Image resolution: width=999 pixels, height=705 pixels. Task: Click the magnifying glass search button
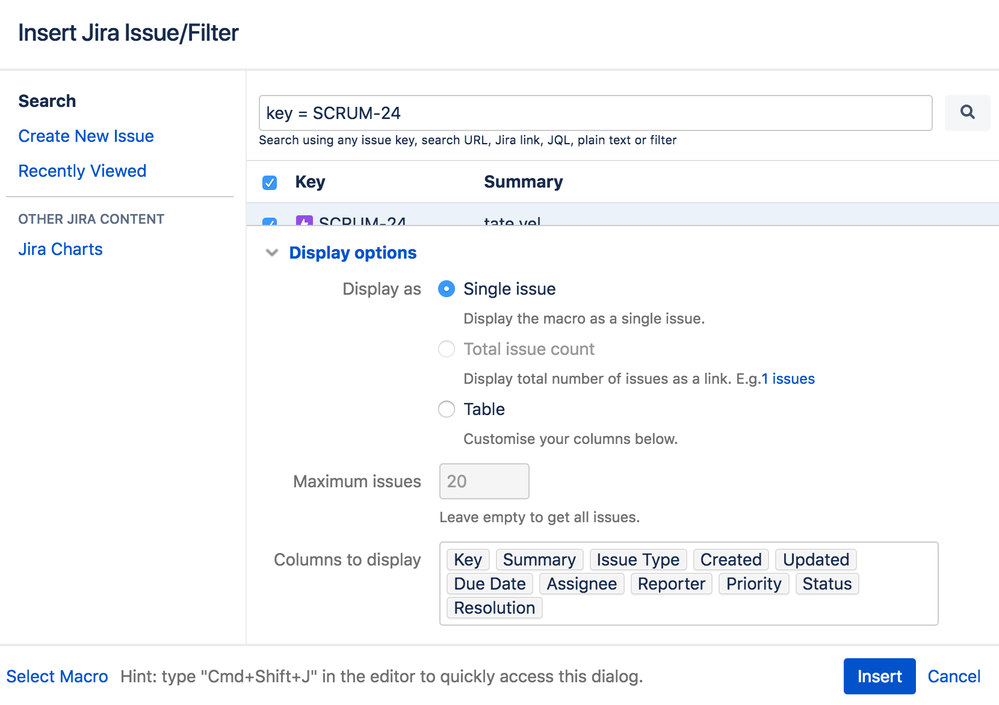click(967, 113)
